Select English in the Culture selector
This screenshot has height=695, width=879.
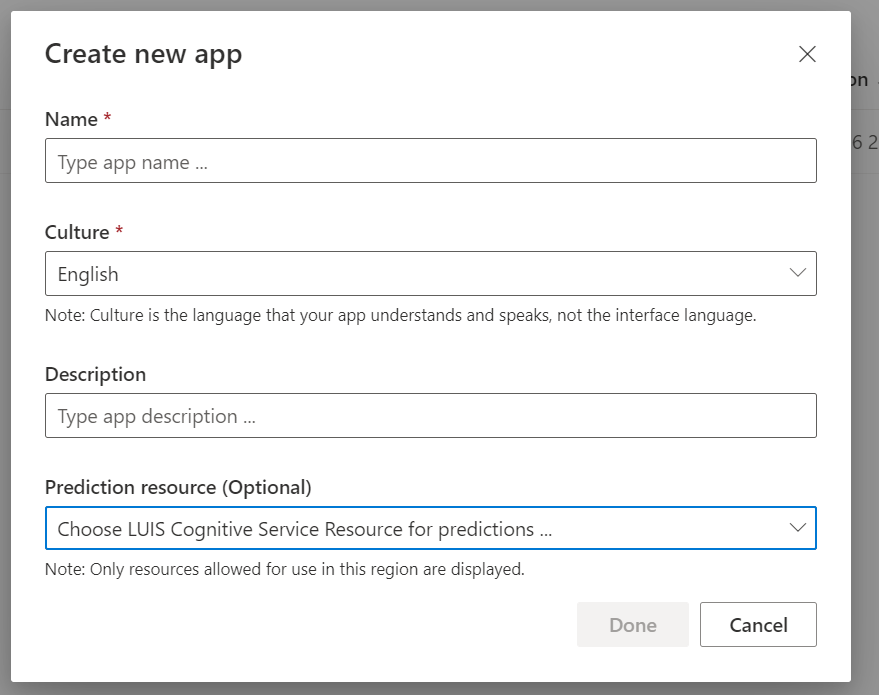click(x=430, y=273)
